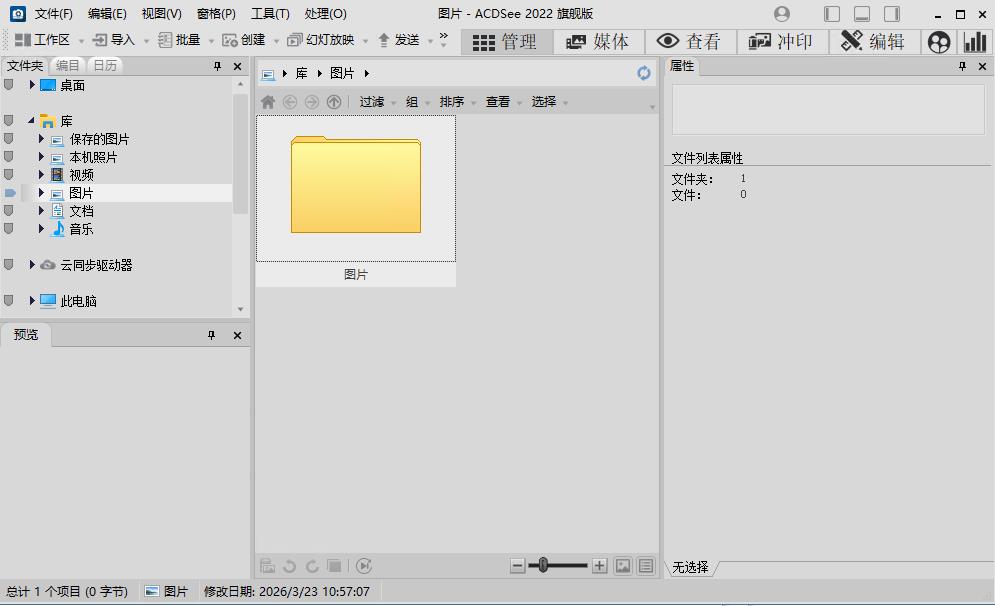Zoom in with the + button
995x606 pixels.
click(x=599, y=565)
